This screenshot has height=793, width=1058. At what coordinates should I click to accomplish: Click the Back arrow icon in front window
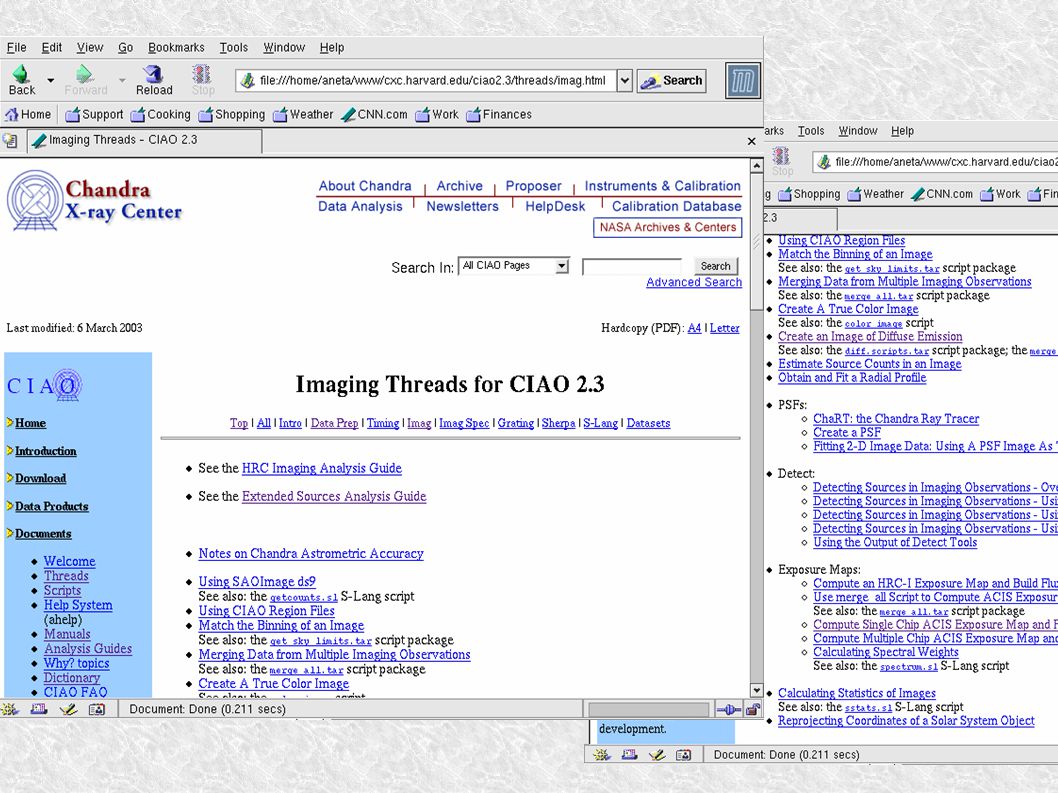(22, 74)
